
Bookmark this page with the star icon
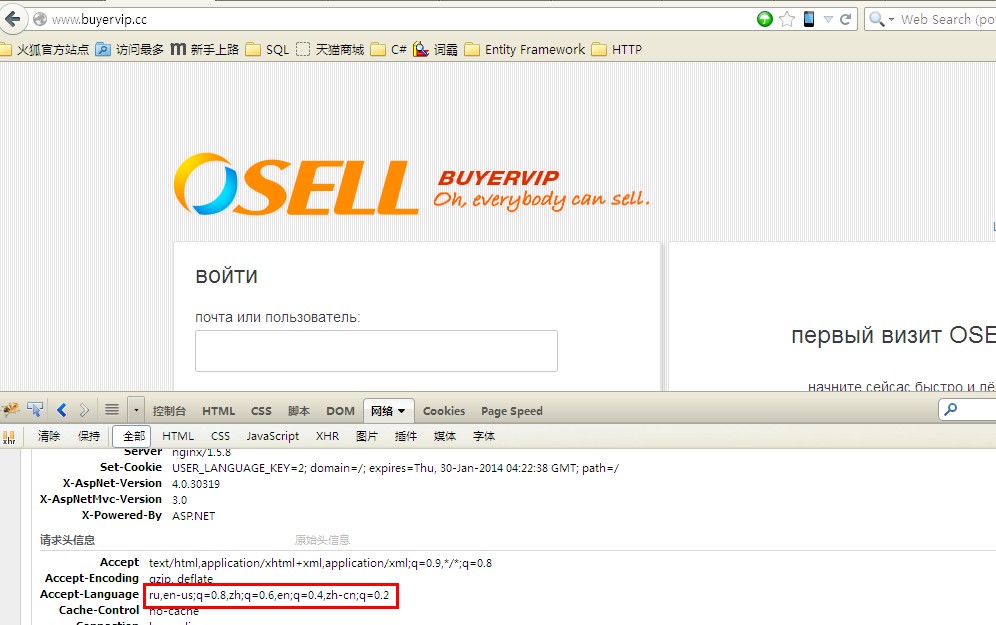click(787, 19)
